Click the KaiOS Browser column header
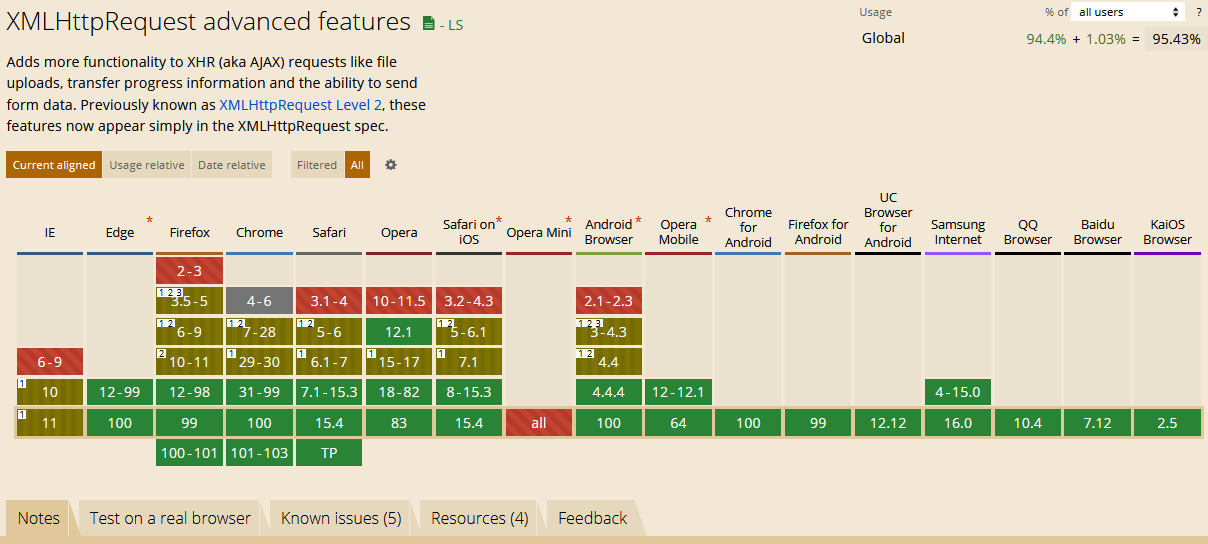Screen dimensions: 1208x544 point(1167,232)
